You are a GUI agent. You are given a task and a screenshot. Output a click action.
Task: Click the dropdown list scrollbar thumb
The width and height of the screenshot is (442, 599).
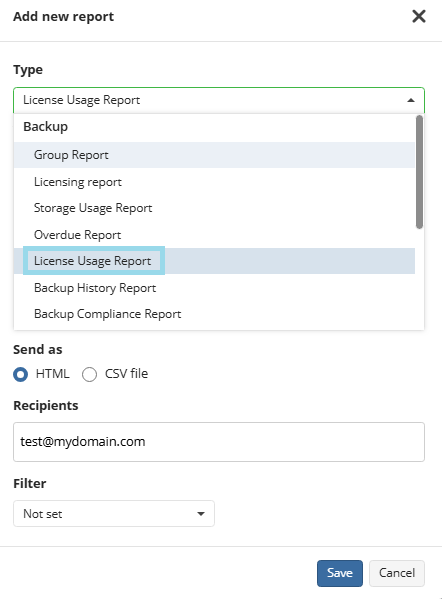click(x=419, y=172)
